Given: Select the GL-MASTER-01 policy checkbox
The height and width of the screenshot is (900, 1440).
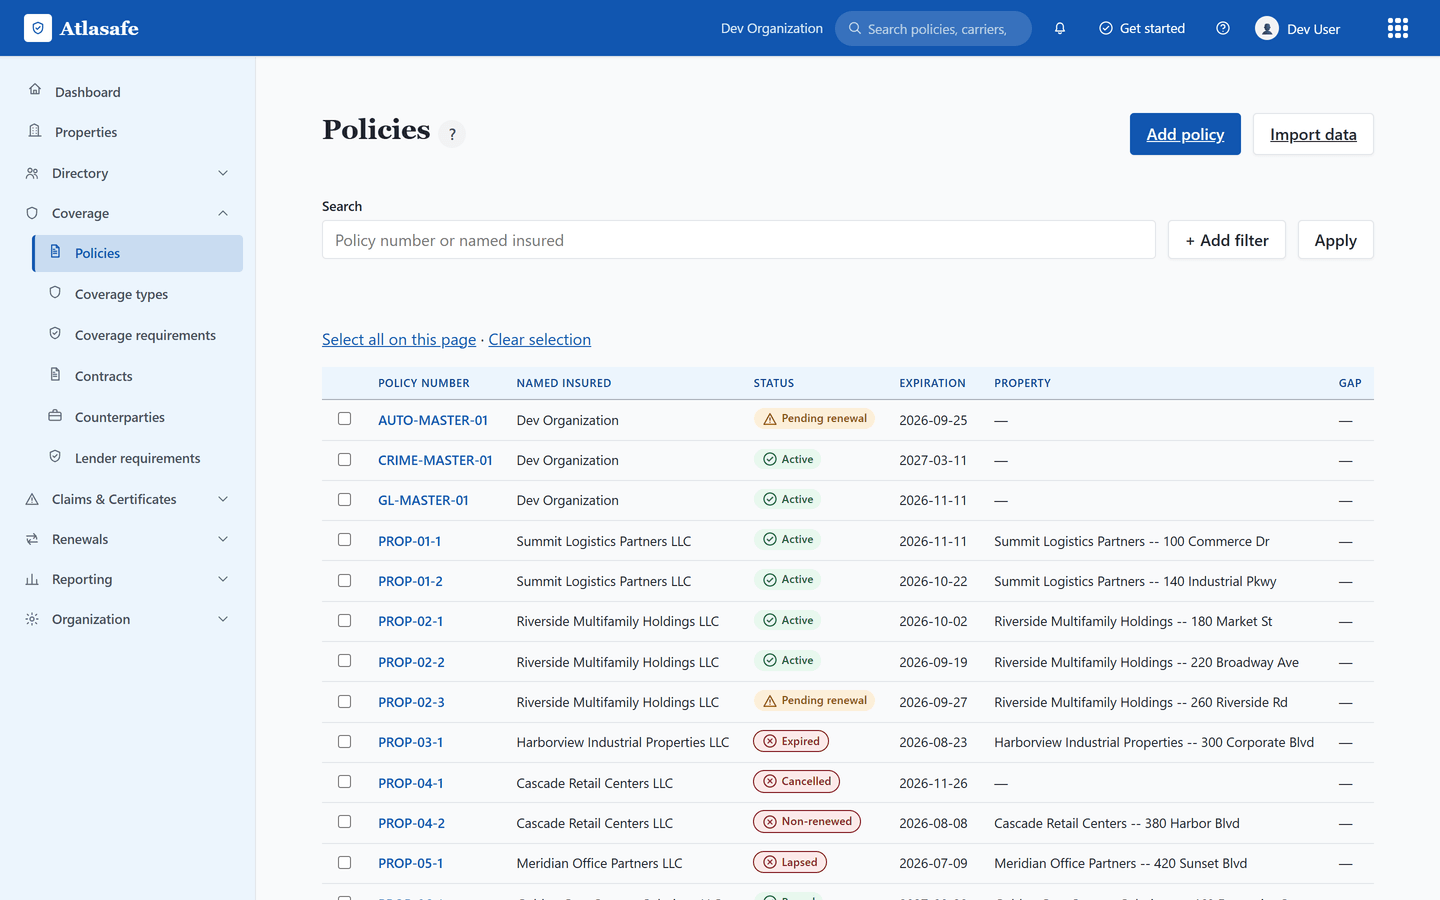Looking at the screenshot, I should point(344,499).
